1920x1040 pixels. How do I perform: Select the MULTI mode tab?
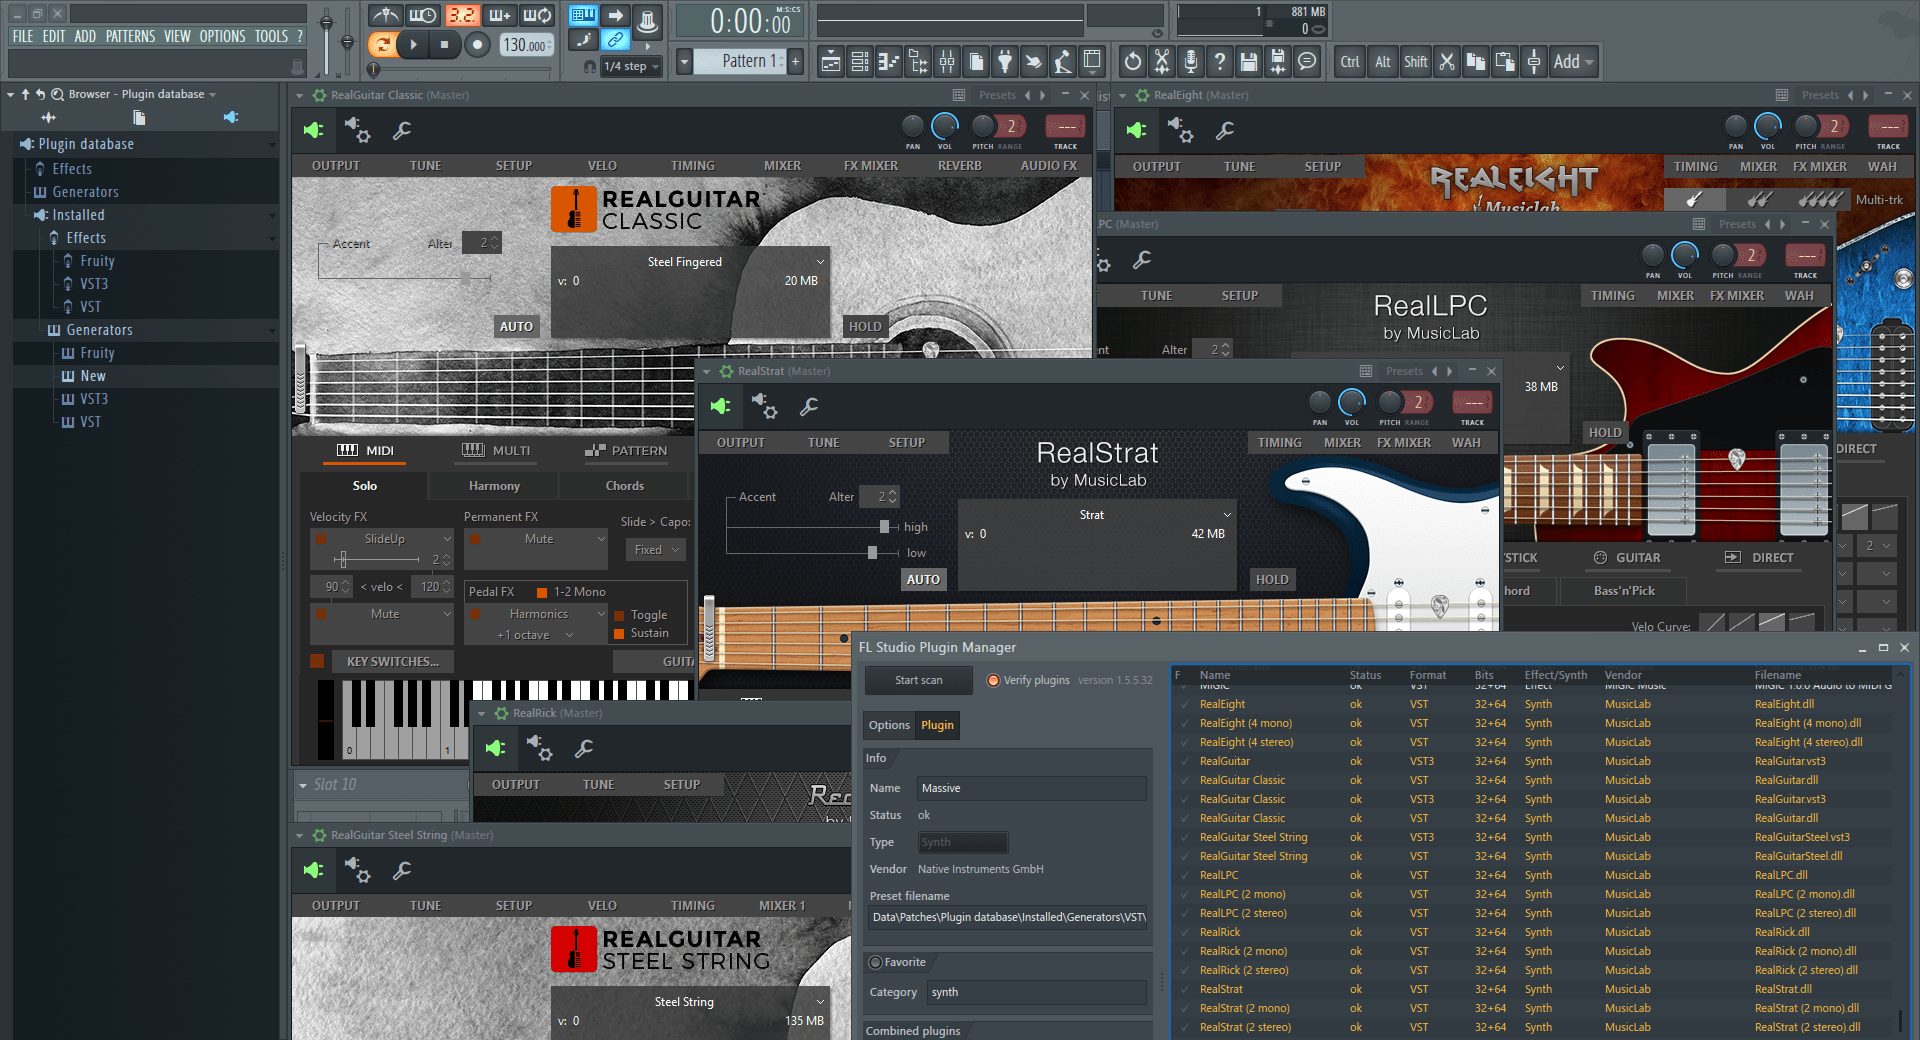(x=496, y=451)
